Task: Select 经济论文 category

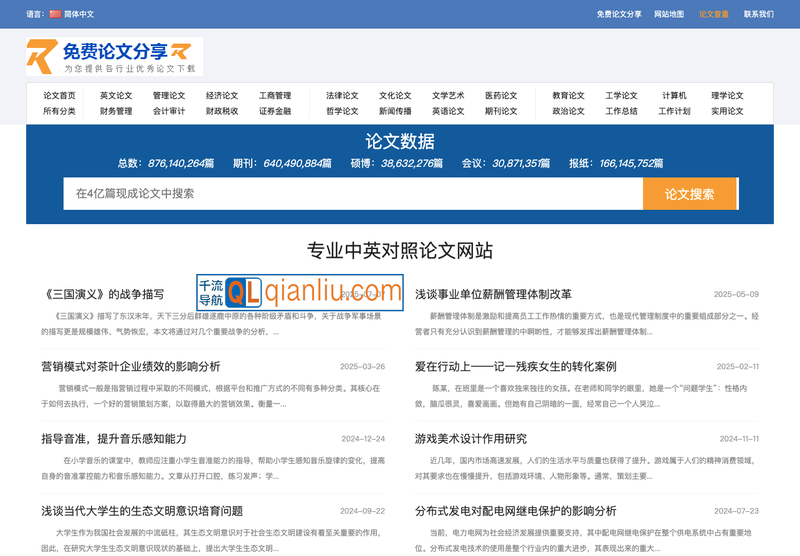Action: coord(222,95)
